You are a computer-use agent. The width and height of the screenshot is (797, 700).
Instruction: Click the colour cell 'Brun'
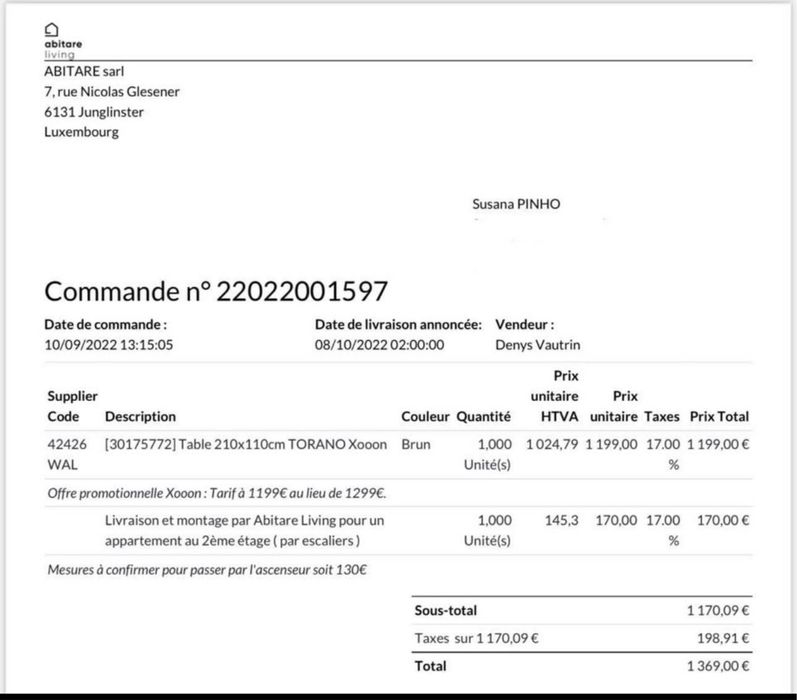click(416, 444)
